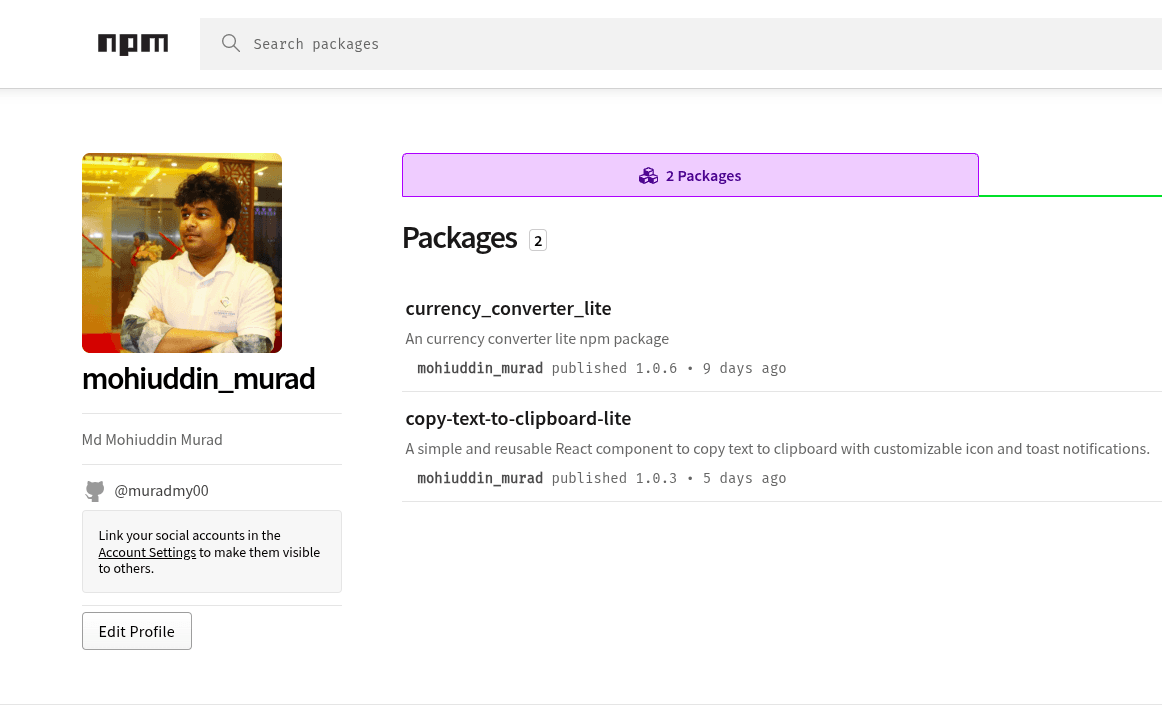Screen dimensions: 1162x715
Task: Select the Packages section heading
Action: point(459,238)
